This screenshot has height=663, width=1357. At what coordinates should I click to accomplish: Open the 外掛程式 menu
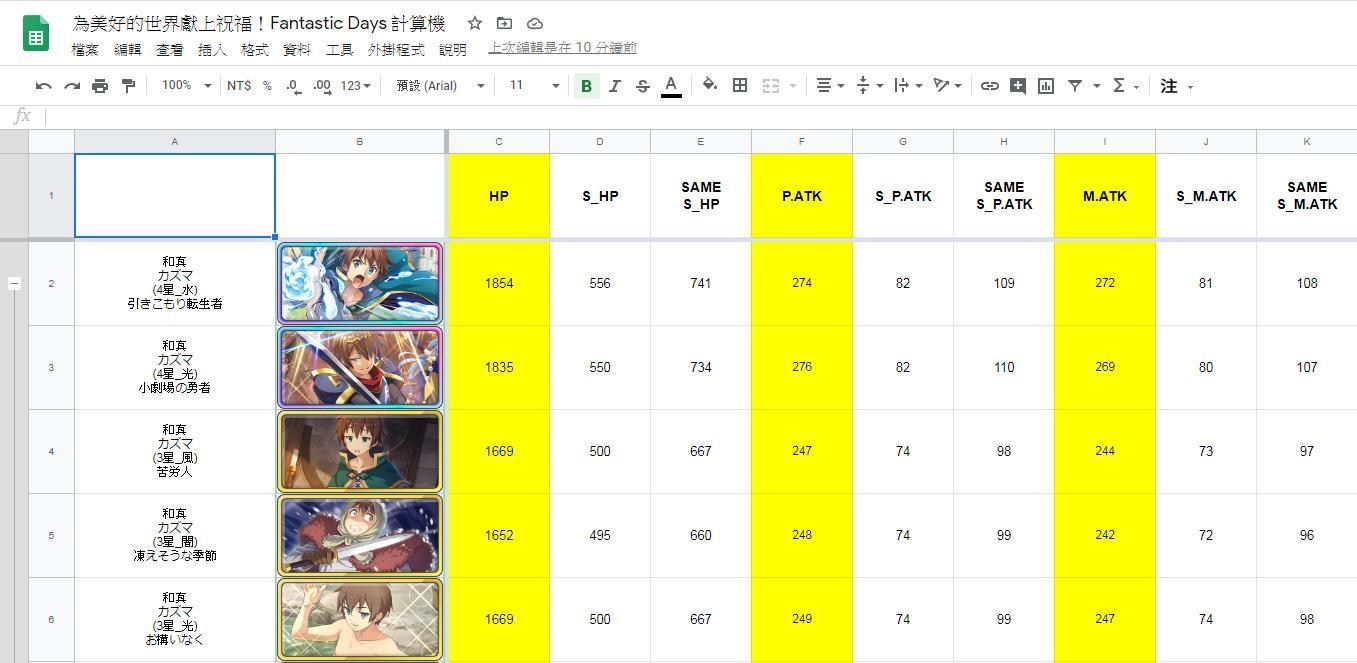pyautogui.click(x=396, y=49)
